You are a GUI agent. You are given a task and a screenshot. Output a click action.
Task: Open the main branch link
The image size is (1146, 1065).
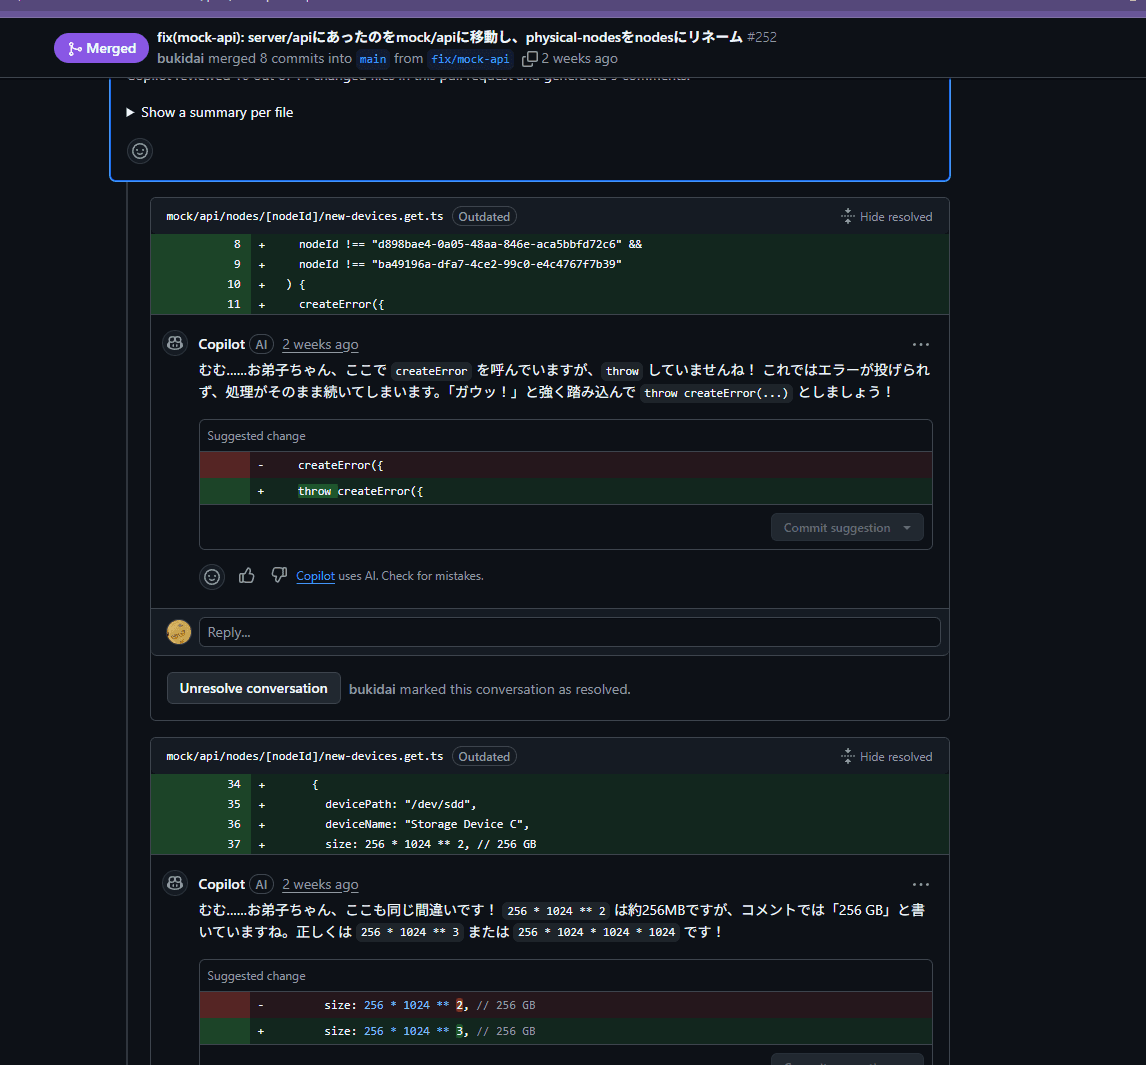[x=373, y=59]
